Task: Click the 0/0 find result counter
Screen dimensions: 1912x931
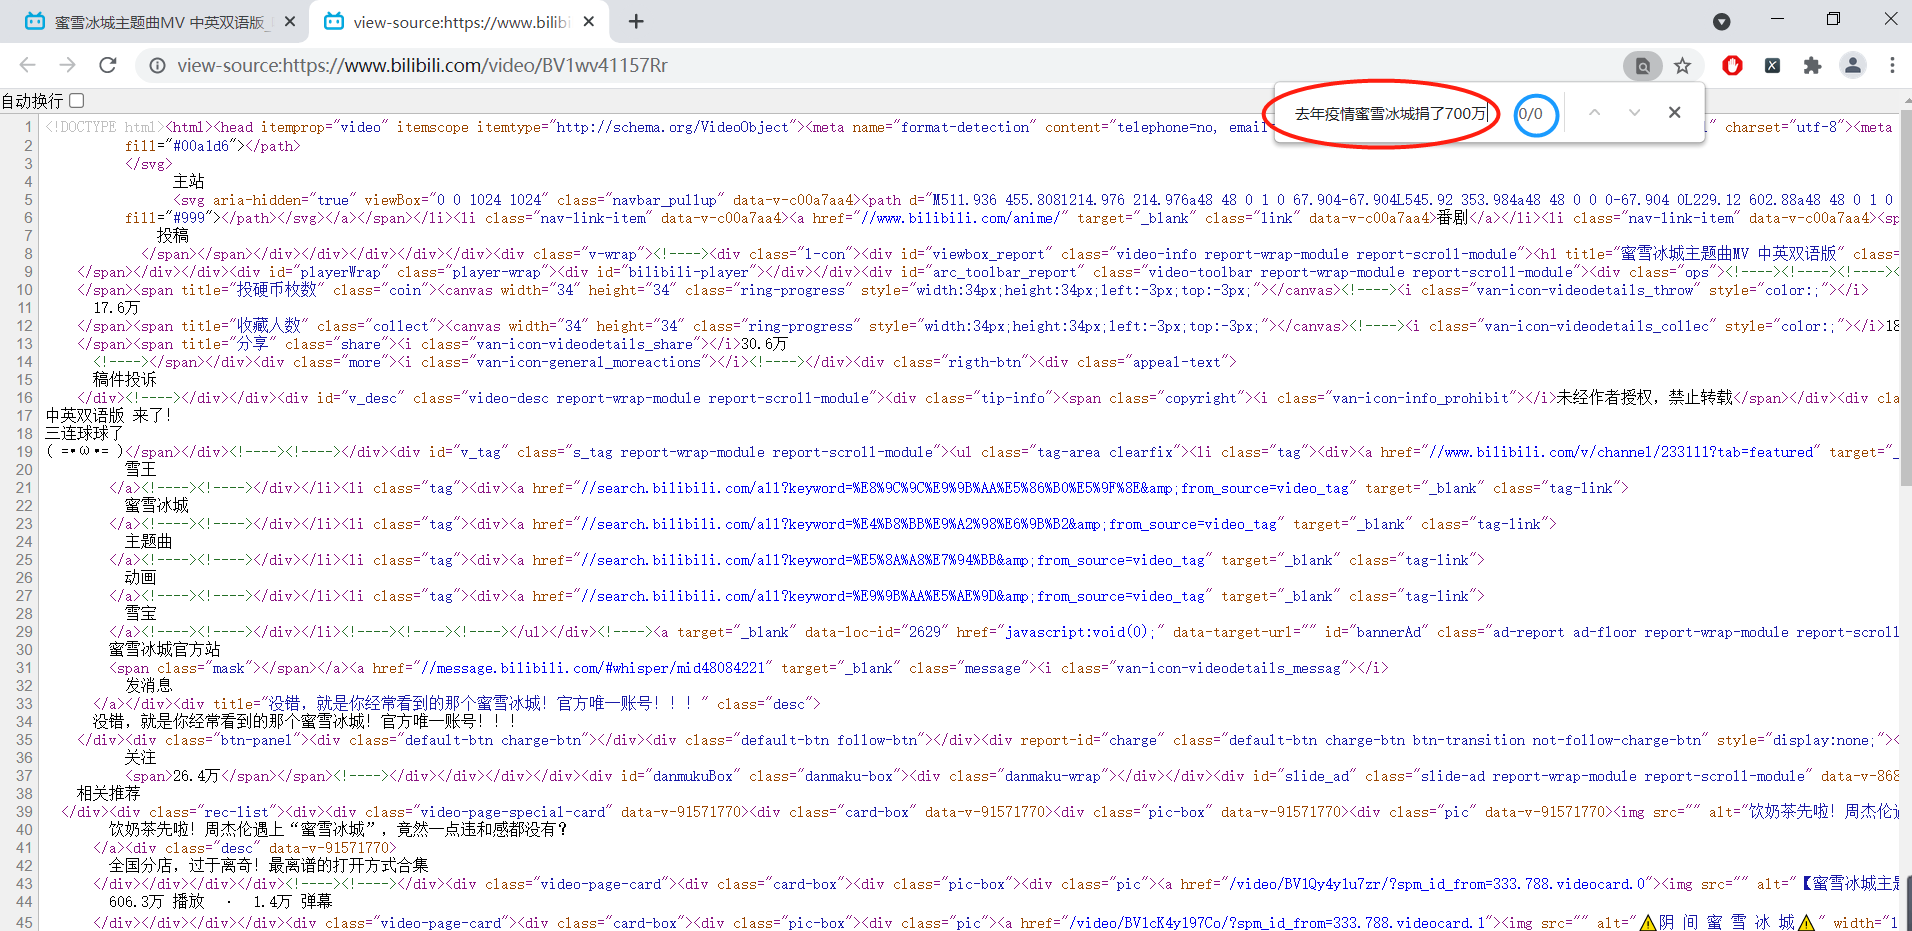Action: point(1530,114)
